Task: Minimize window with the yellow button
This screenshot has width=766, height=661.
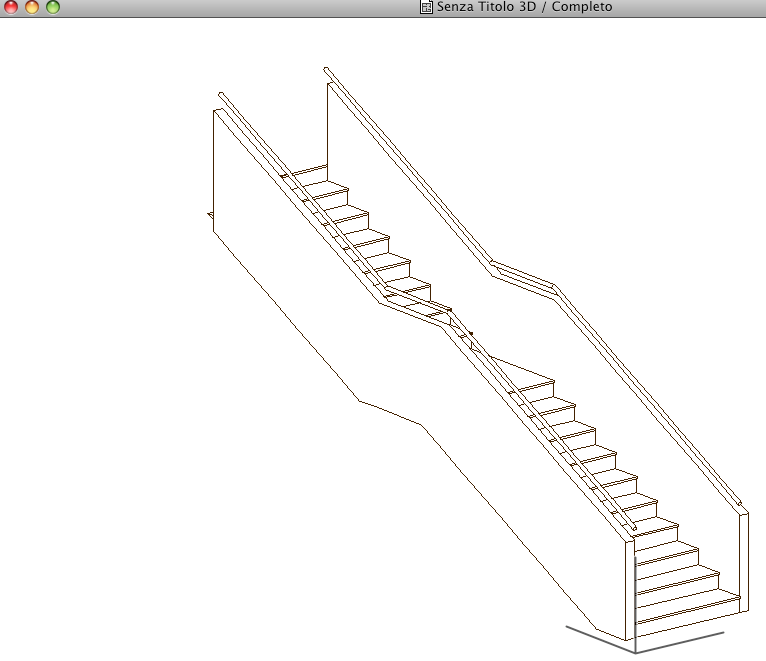Action: click(32, 7)
